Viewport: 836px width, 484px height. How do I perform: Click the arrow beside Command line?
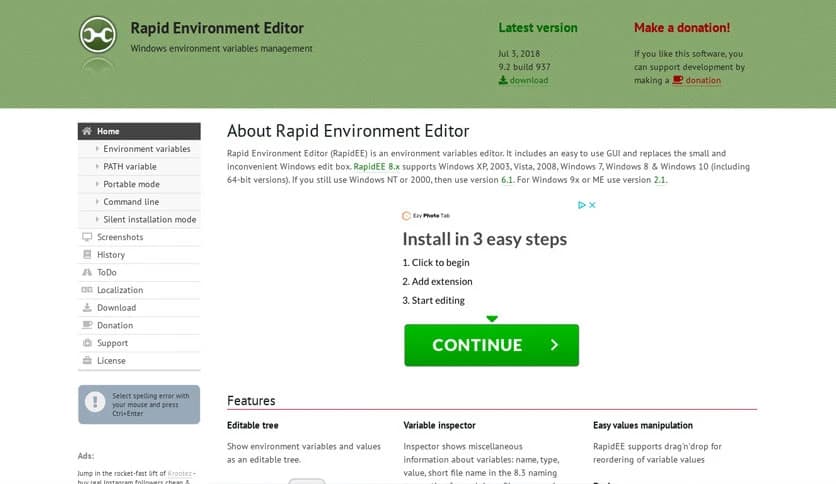click(97, 201)
